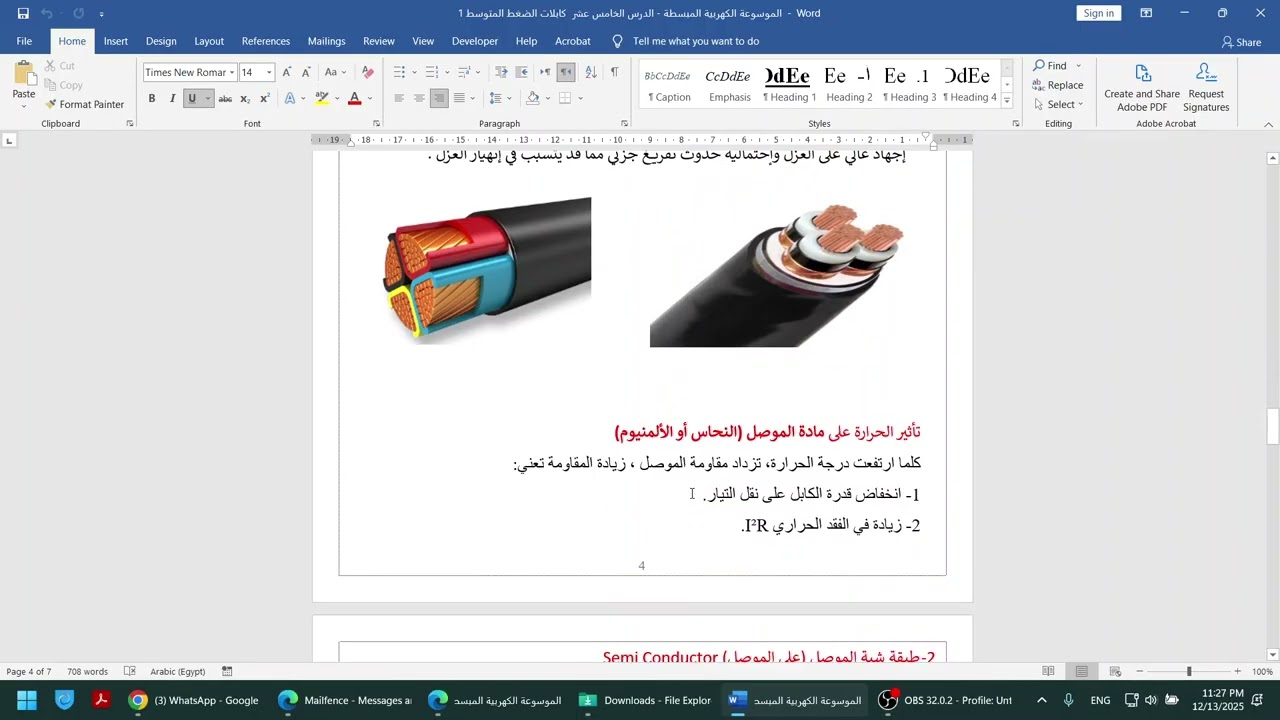Image resolution: width=1280 pixels, height=720 pixels.
Task: Open the Paragraph settings dialog launcher
Action: point(624,124)
